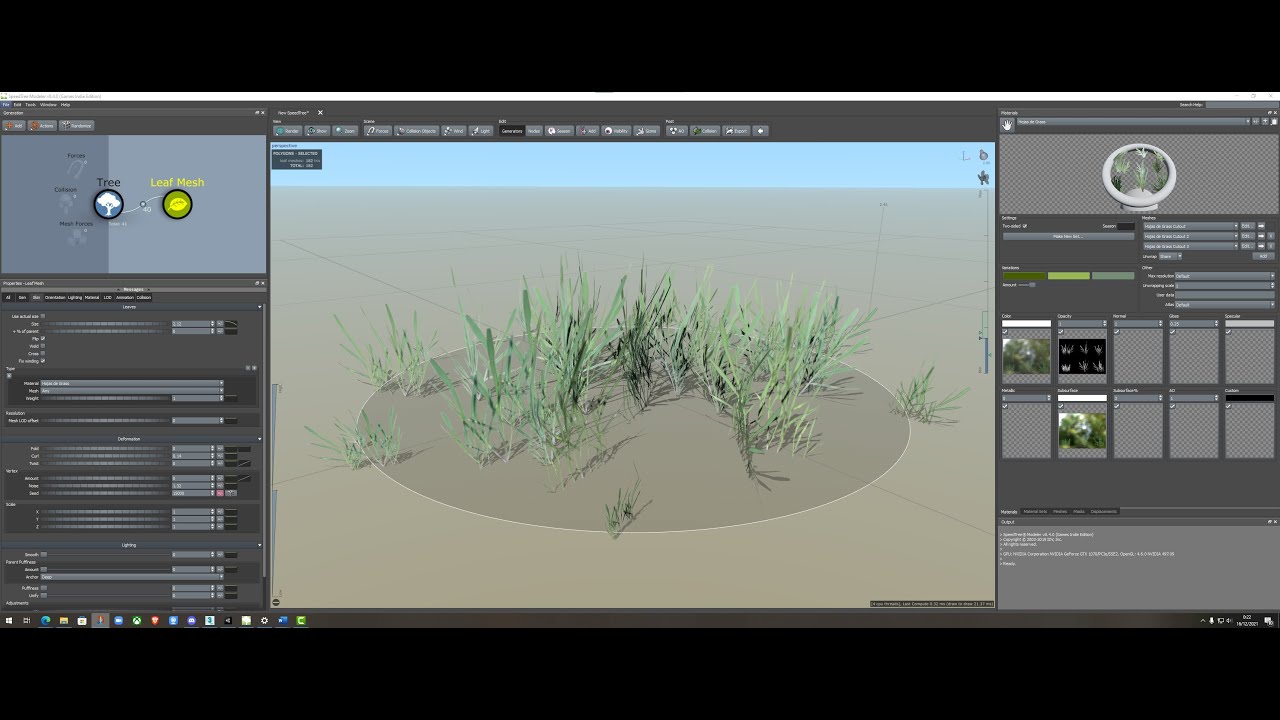Image resolution: width=1280 pixels, height=720 pixels.
Task: Toggle the Cross checkbox
Action: coord(43,353)
